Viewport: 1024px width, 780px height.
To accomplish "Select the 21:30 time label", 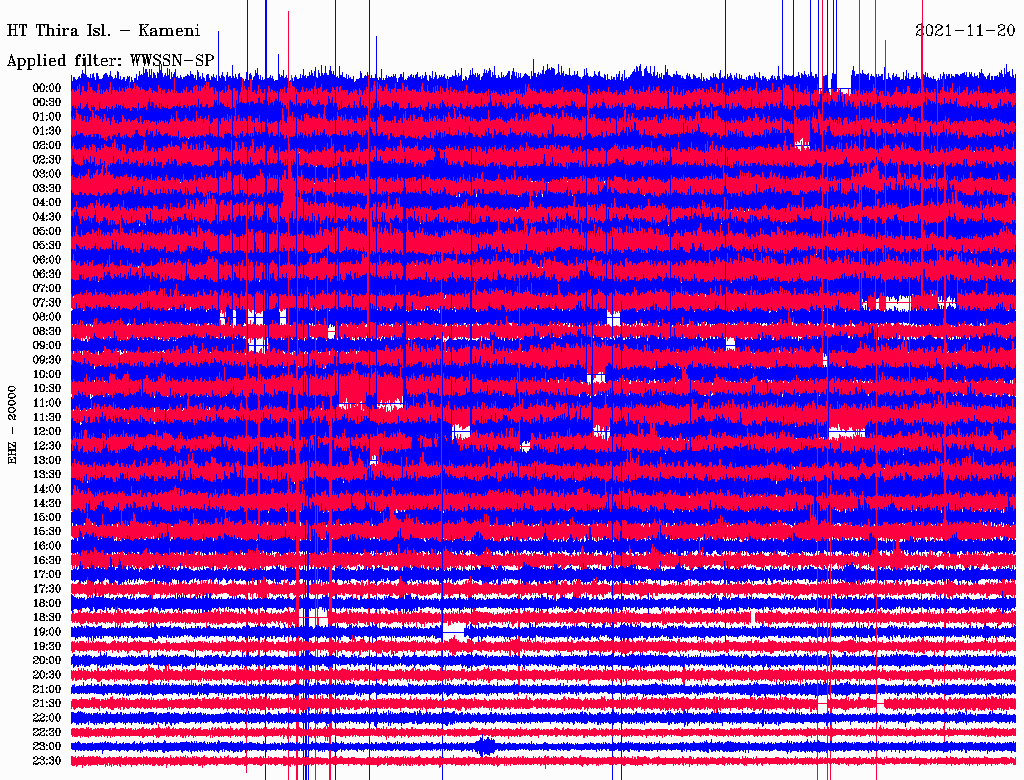I will (46, 704).
